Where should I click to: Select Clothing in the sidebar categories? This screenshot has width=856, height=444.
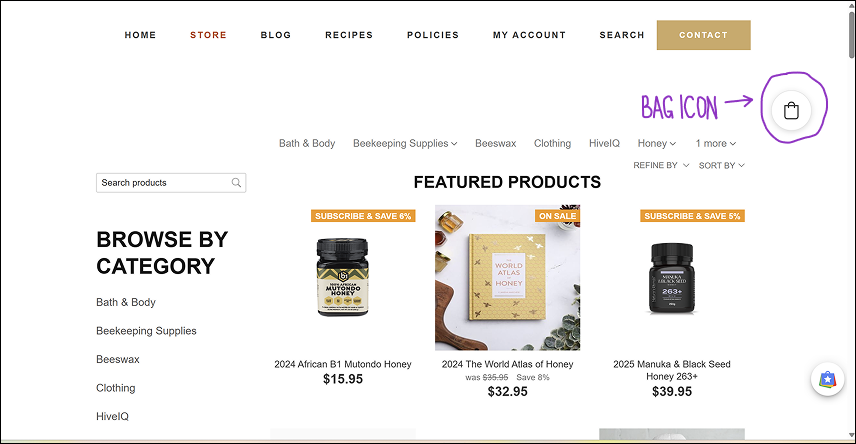coord(116,388)
